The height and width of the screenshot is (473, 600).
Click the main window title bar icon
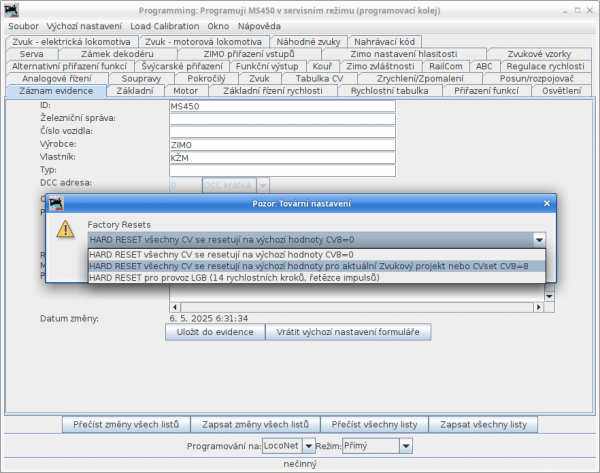(10, 7)
